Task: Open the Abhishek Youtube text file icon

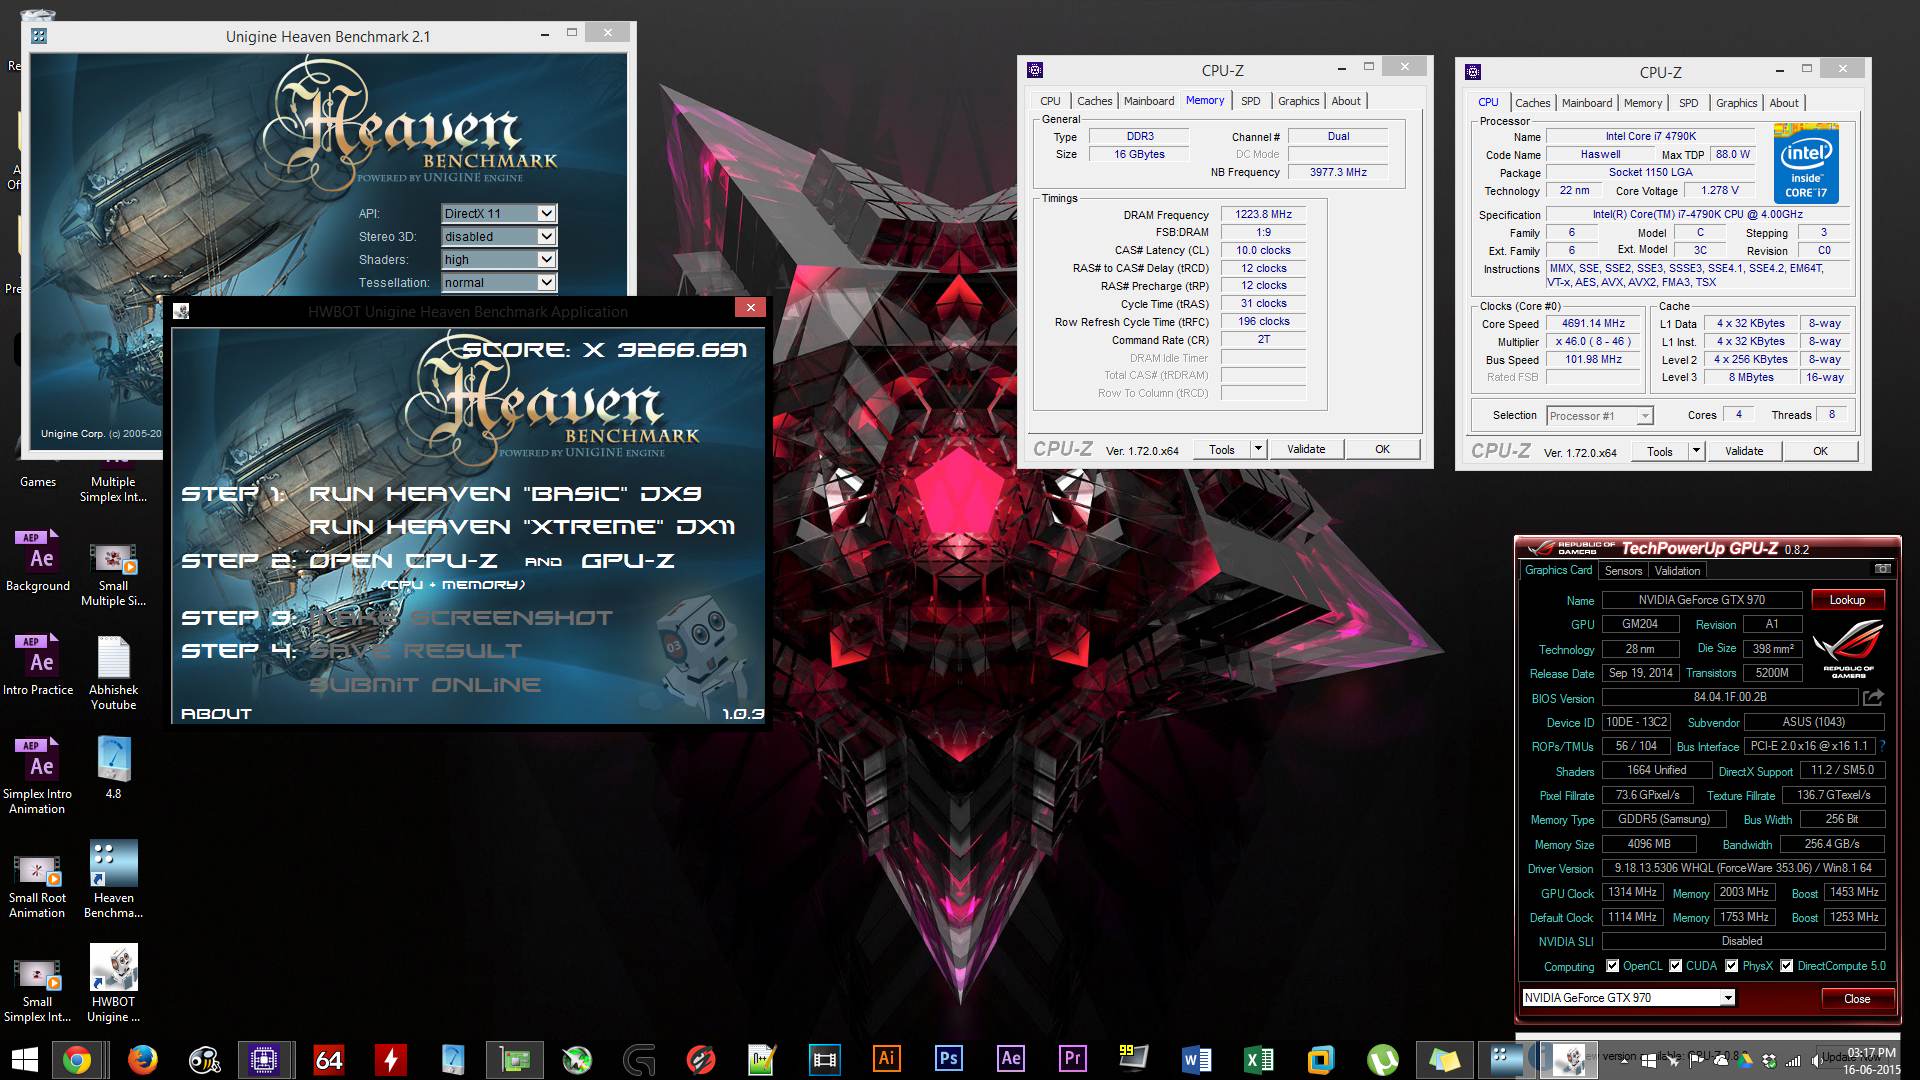Action: click(113, 673)
